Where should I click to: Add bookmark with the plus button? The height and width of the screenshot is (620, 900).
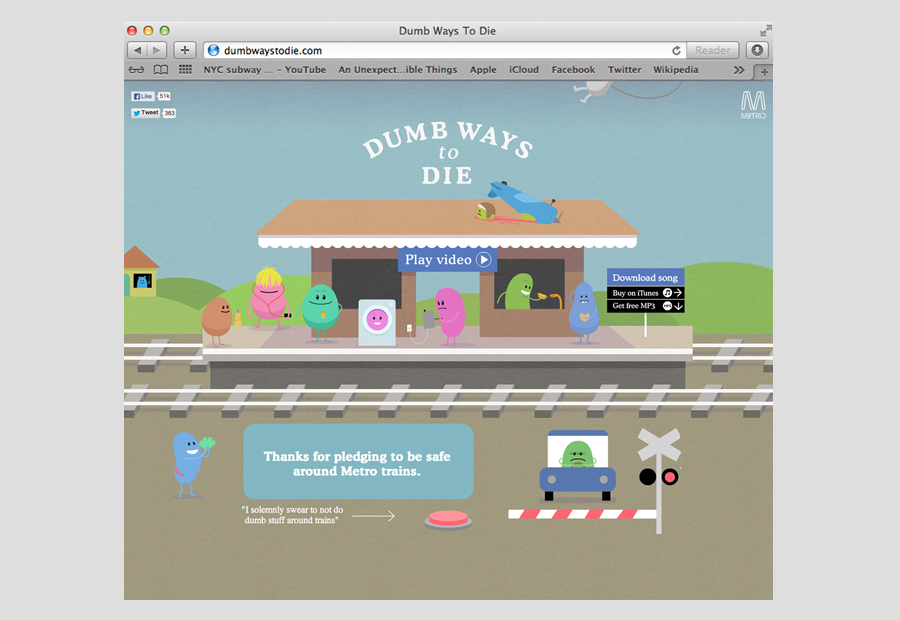click(185, 51)
